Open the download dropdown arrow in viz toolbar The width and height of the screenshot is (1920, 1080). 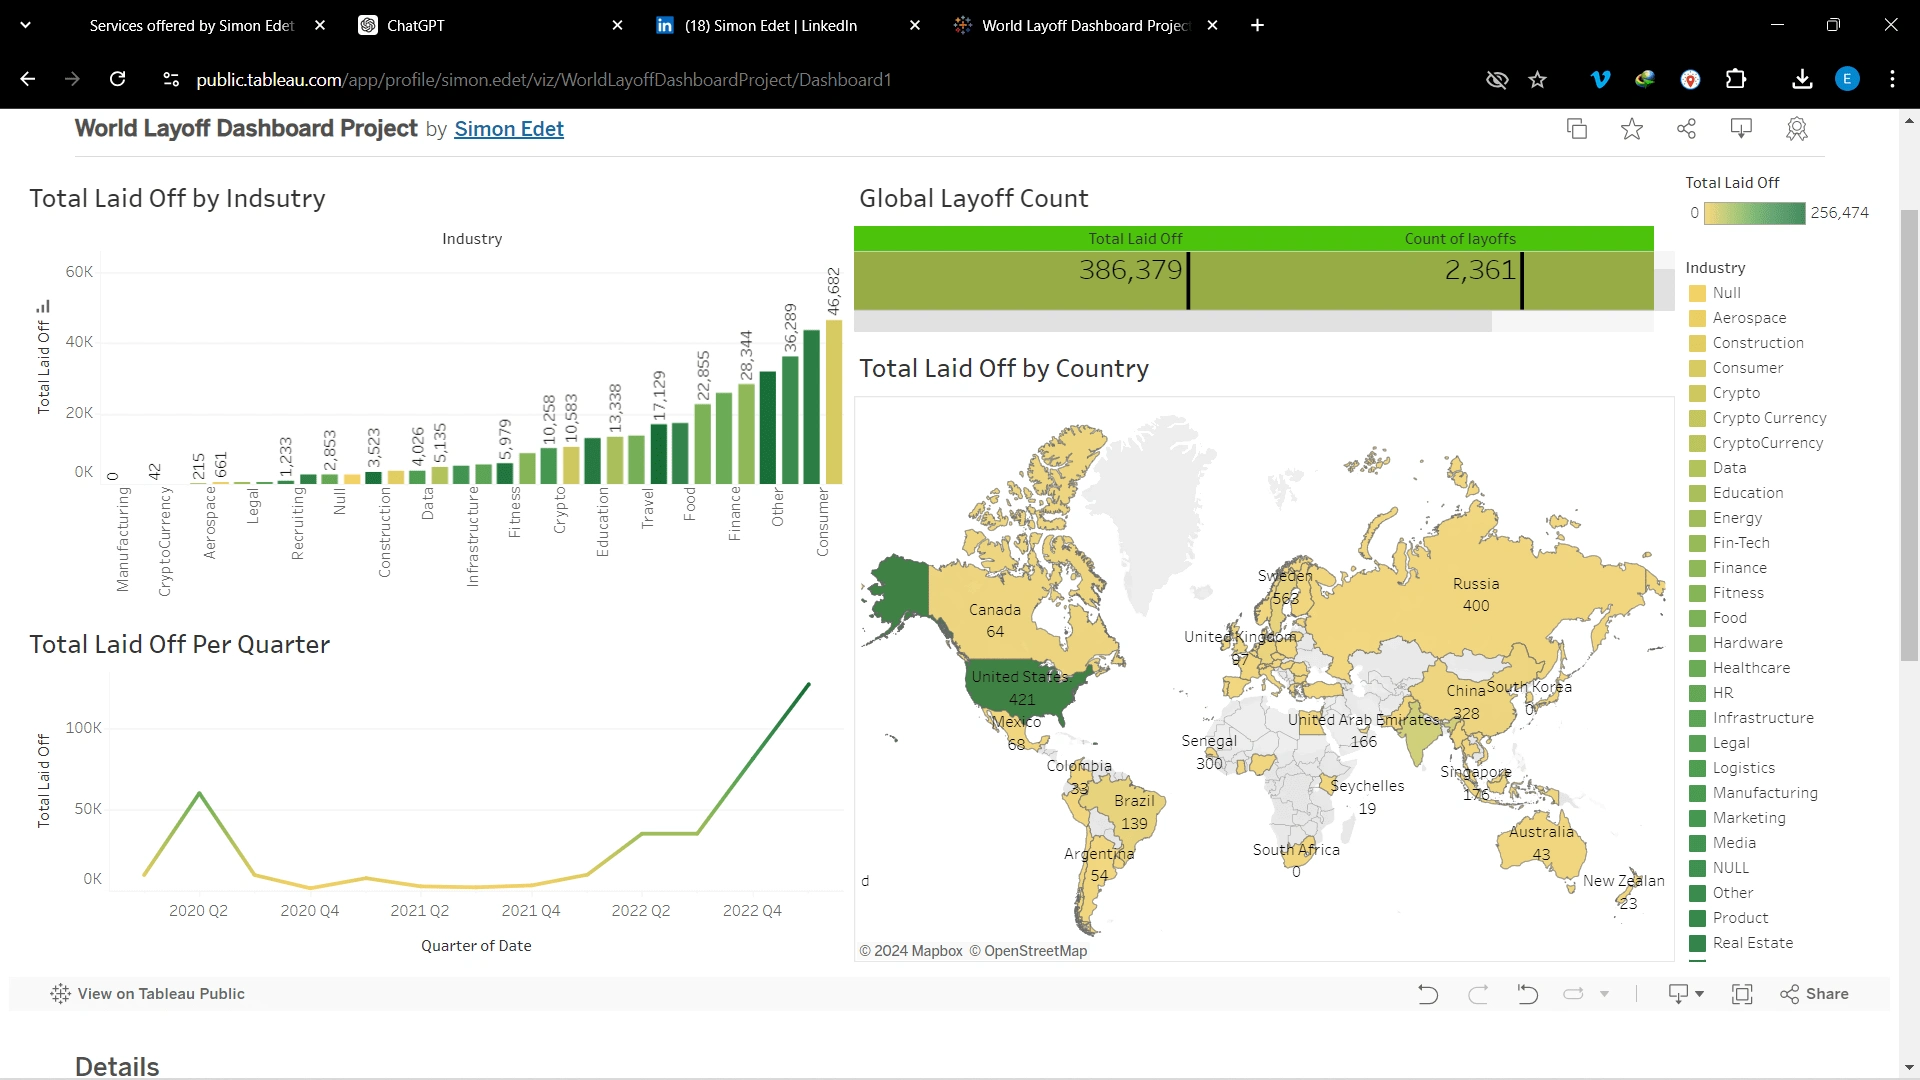point(1699,994)
